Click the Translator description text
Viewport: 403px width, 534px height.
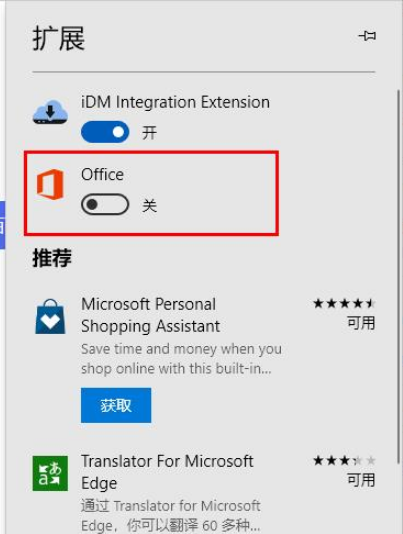pos(170,516)
